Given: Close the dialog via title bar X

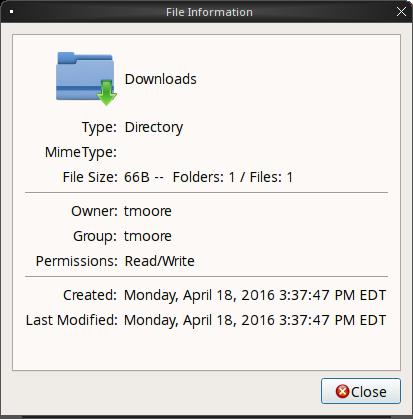Looking at the screenshot, I should (401, 12).
